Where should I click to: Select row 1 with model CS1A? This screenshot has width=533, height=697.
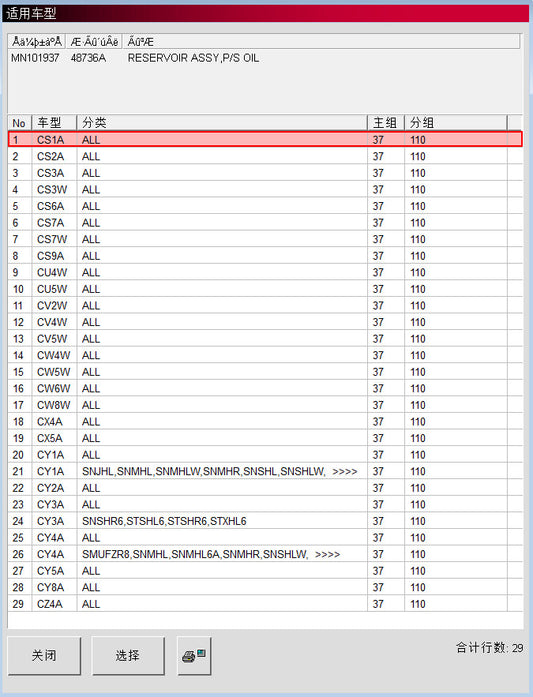(265, 140)
